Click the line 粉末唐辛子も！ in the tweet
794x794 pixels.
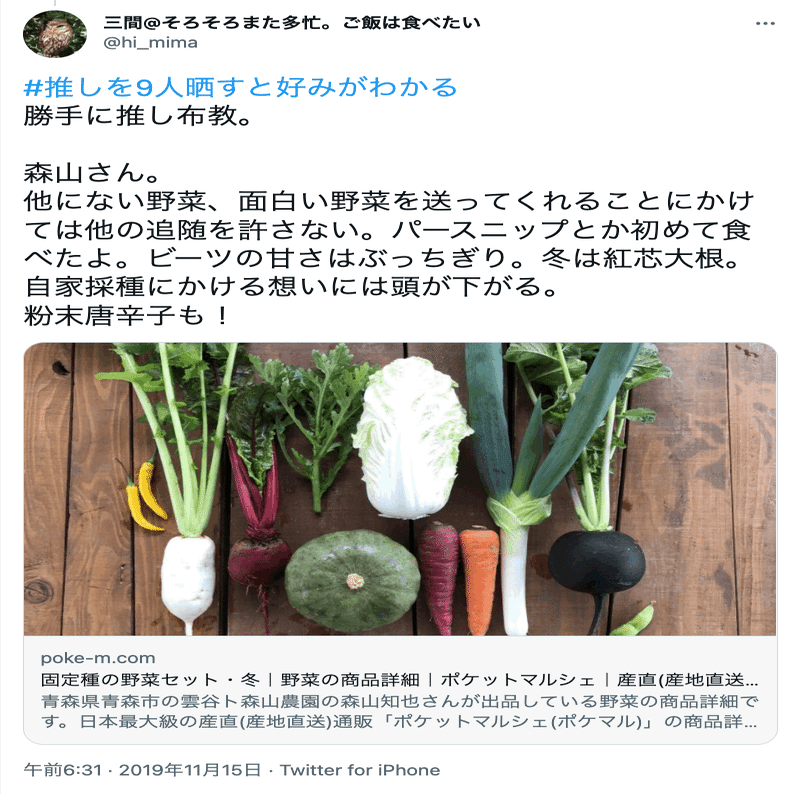[x=127, y=315]
